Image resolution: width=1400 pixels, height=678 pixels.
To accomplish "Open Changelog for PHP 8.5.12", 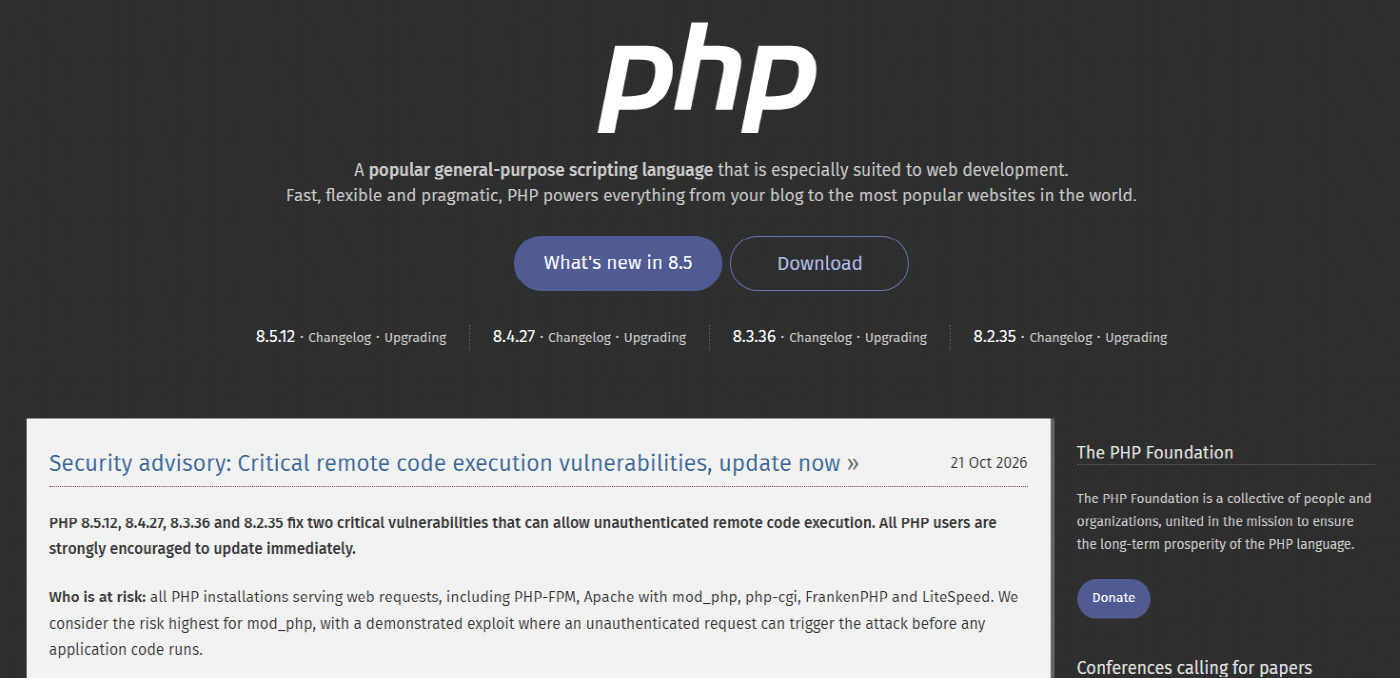I will [339, 338].
